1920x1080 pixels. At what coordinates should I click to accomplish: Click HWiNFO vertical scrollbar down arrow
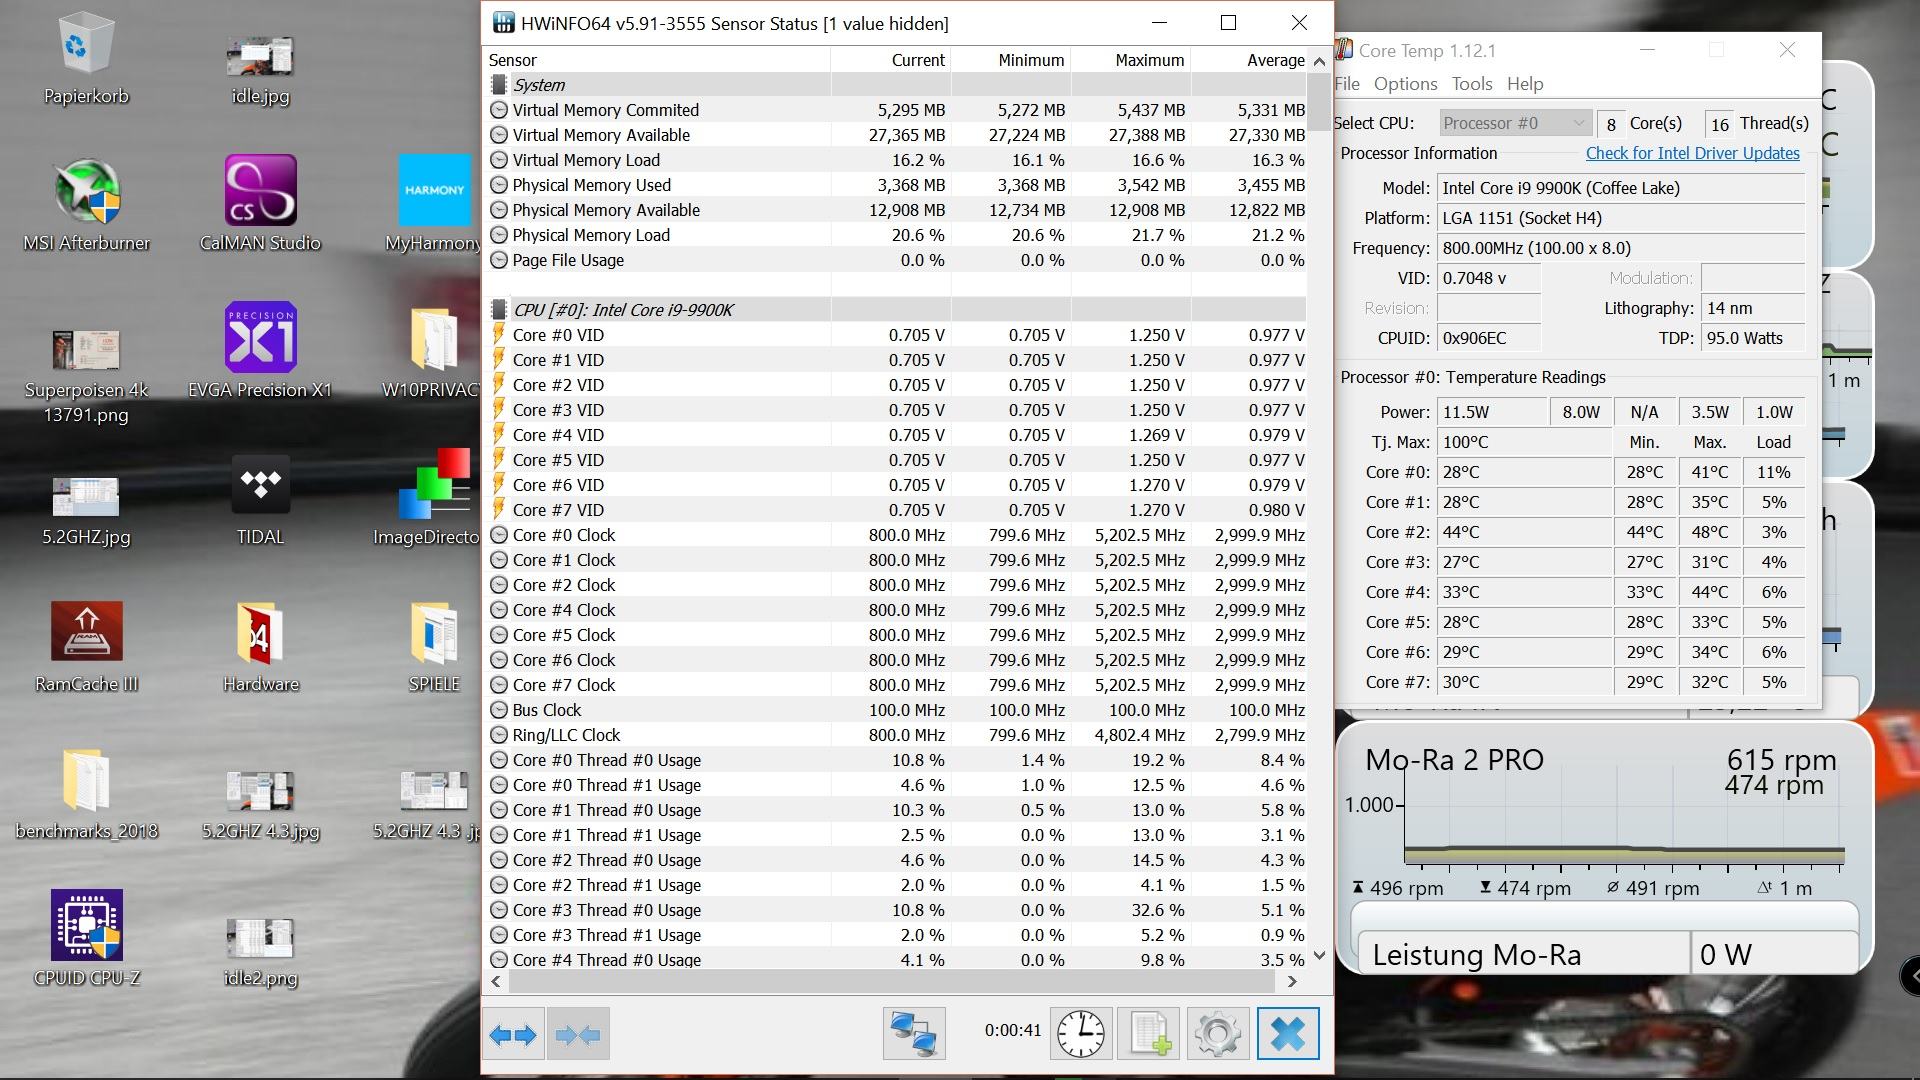pyautogui.click(x=1319, y=956)
